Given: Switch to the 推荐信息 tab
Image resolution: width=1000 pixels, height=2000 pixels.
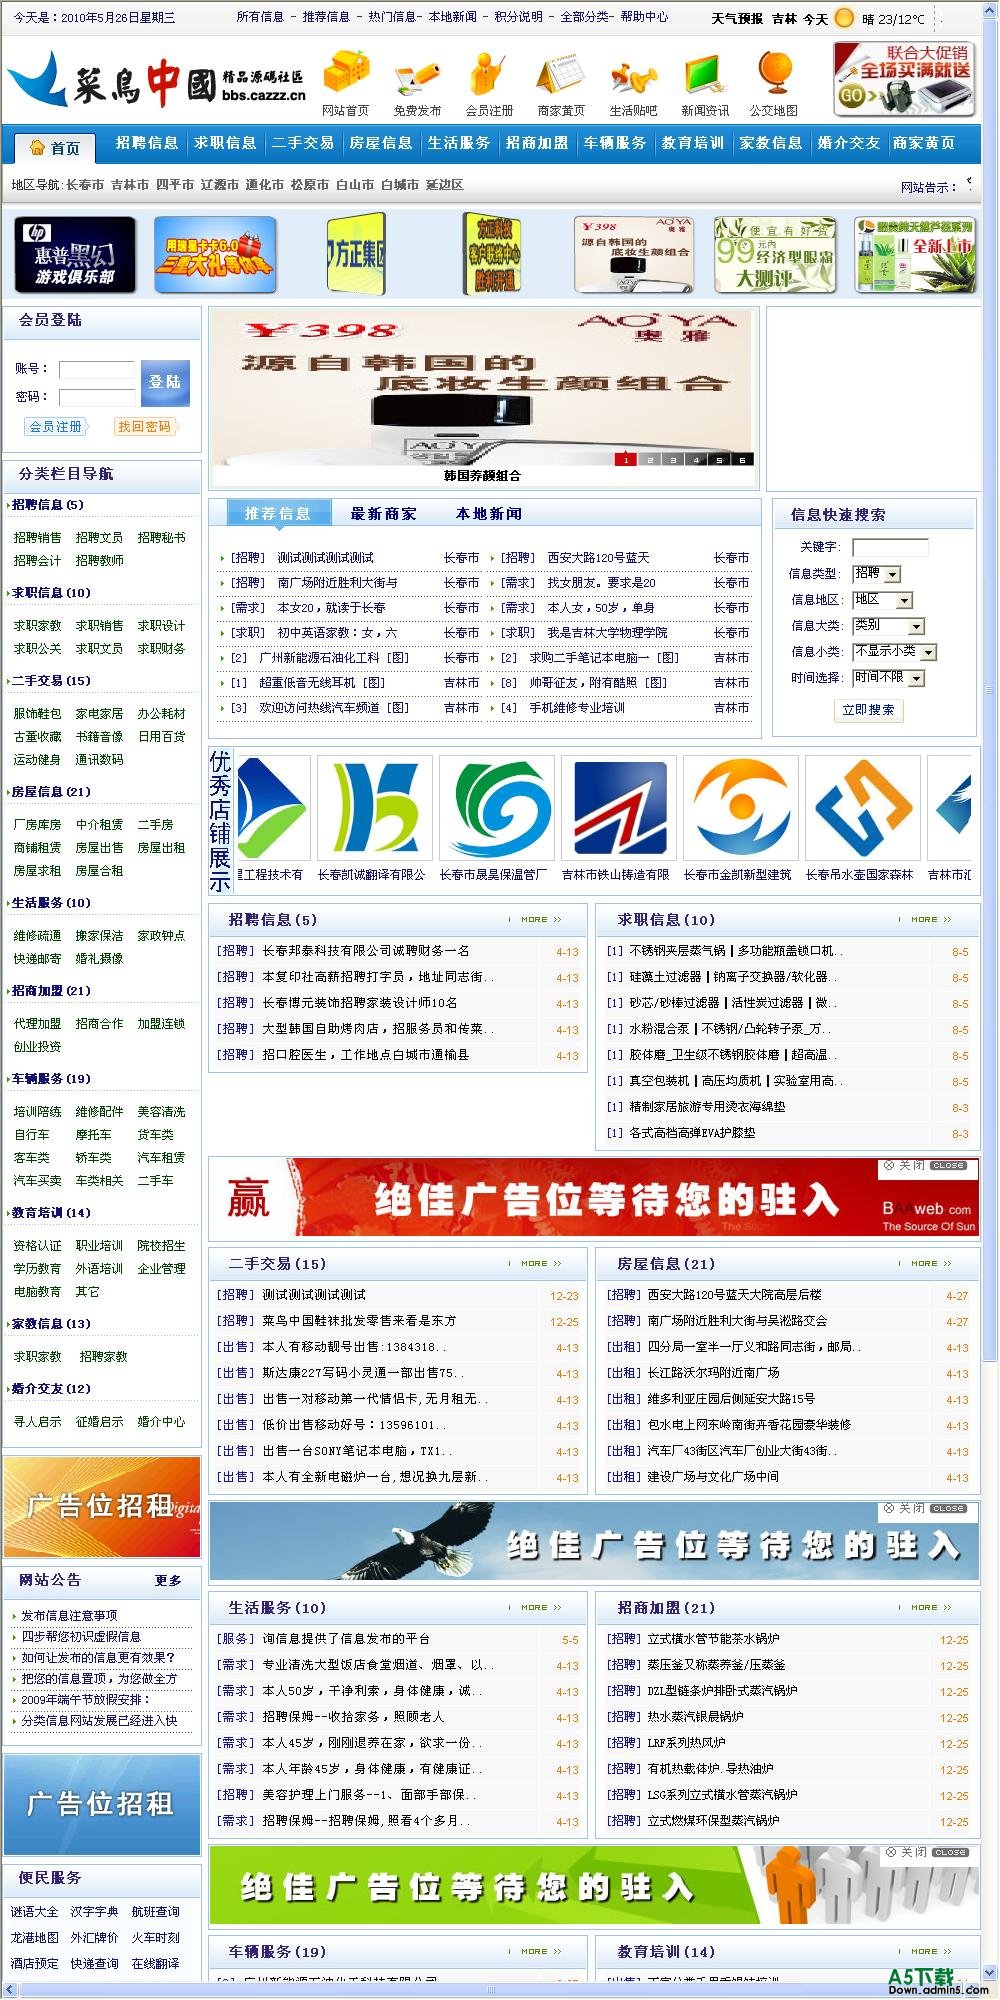Looking at the screenshot, I should pos(277,513).
